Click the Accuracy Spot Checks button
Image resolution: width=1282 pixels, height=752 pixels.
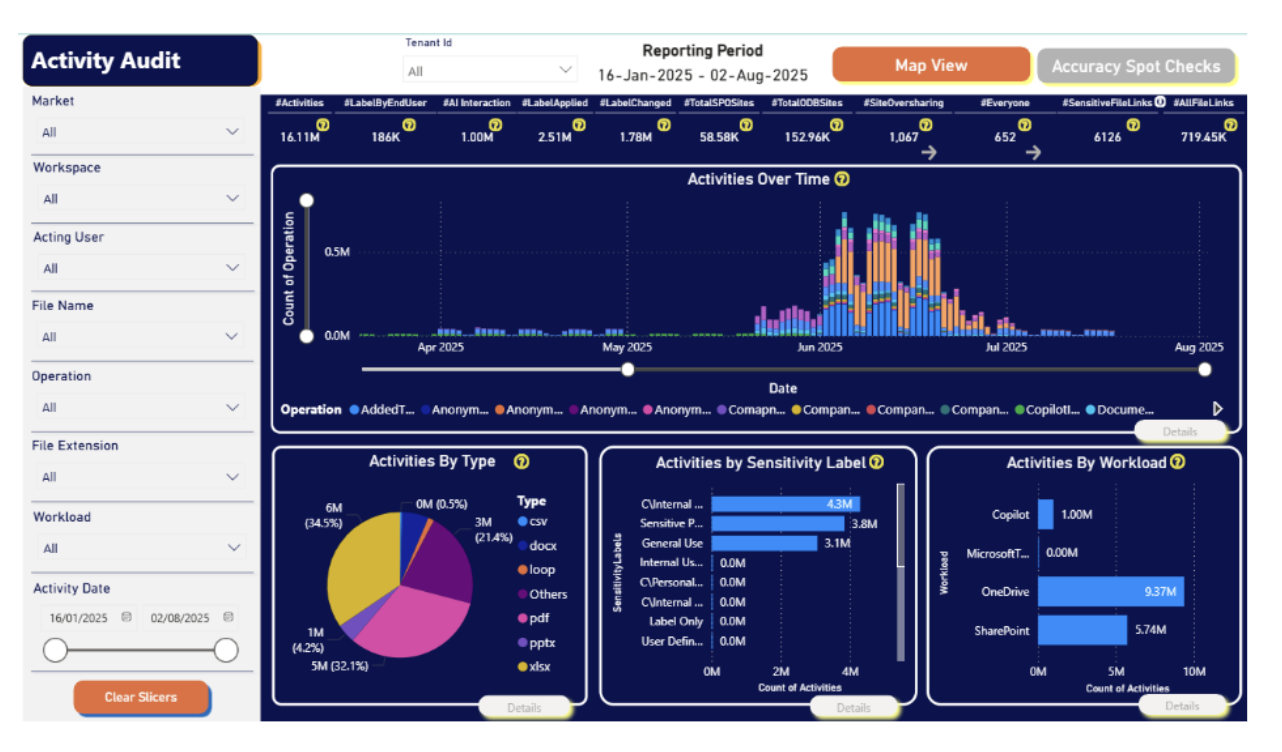(1135, 66)
